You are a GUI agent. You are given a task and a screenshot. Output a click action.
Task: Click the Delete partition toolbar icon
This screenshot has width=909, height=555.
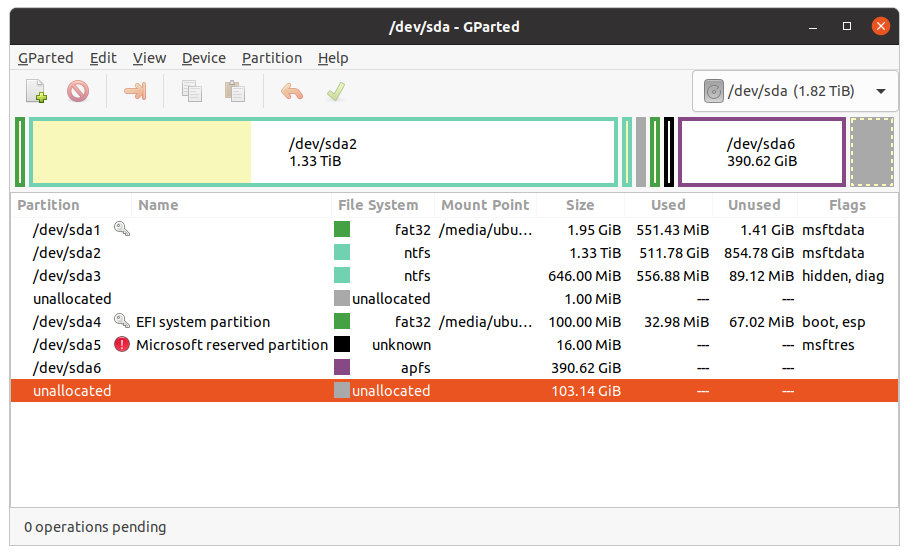[x=78, y=91]
